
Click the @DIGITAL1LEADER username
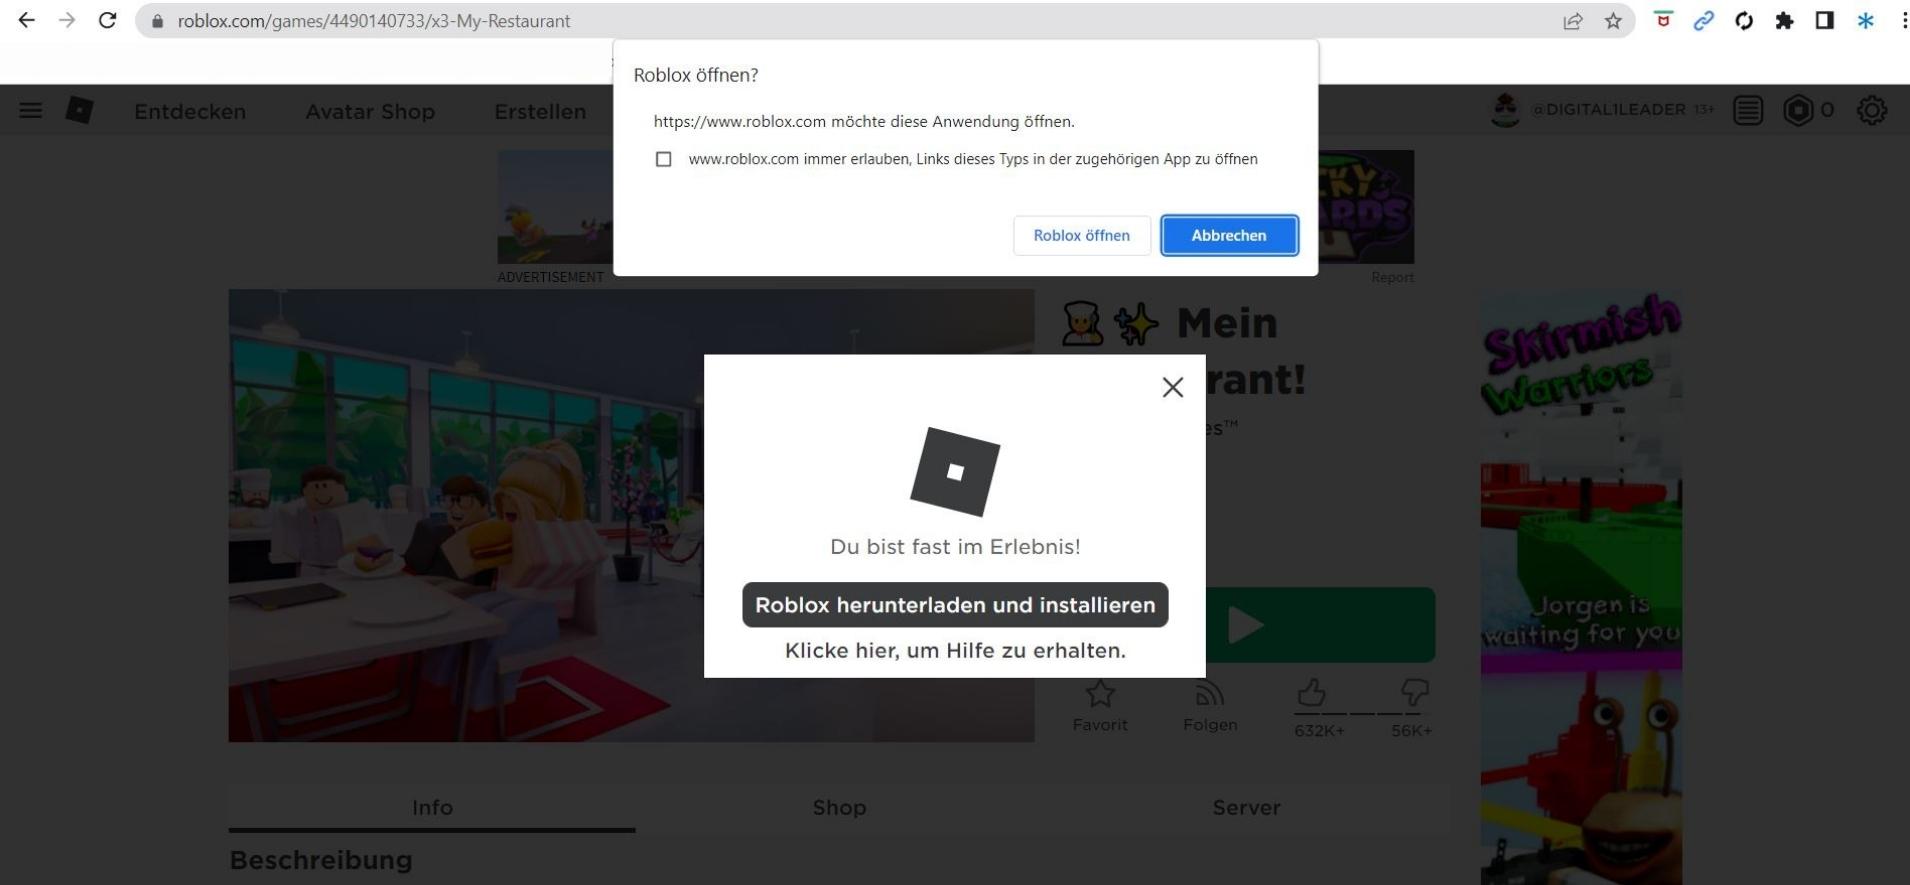click(1609, 110)
